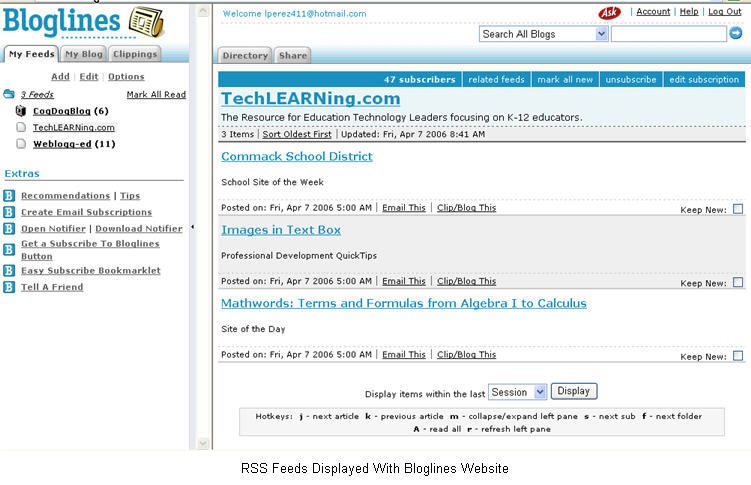The width and height of the screenshot is (751, 485).
Task: Open the TechLEARNing.com feed title link
Action: [x=310, y=98]
